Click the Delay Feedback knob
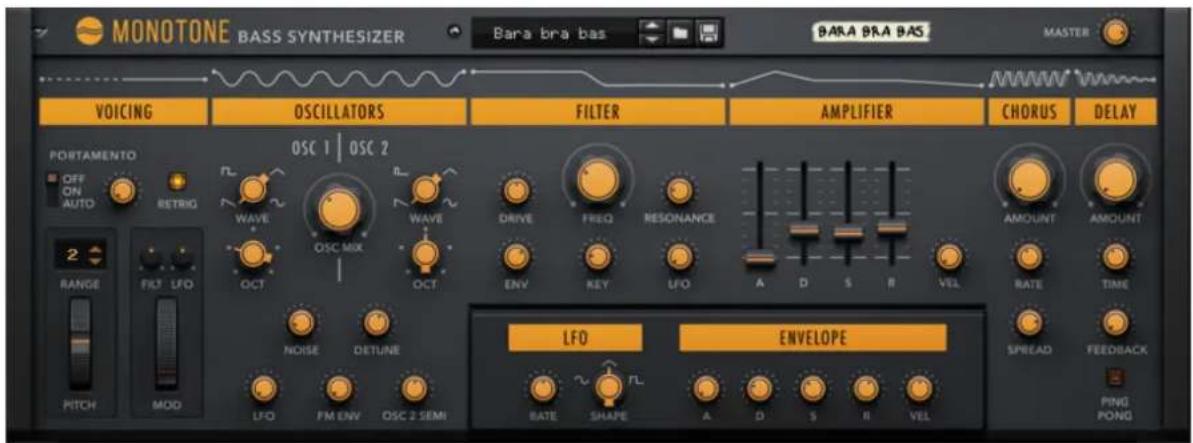 coord(1115,323)
